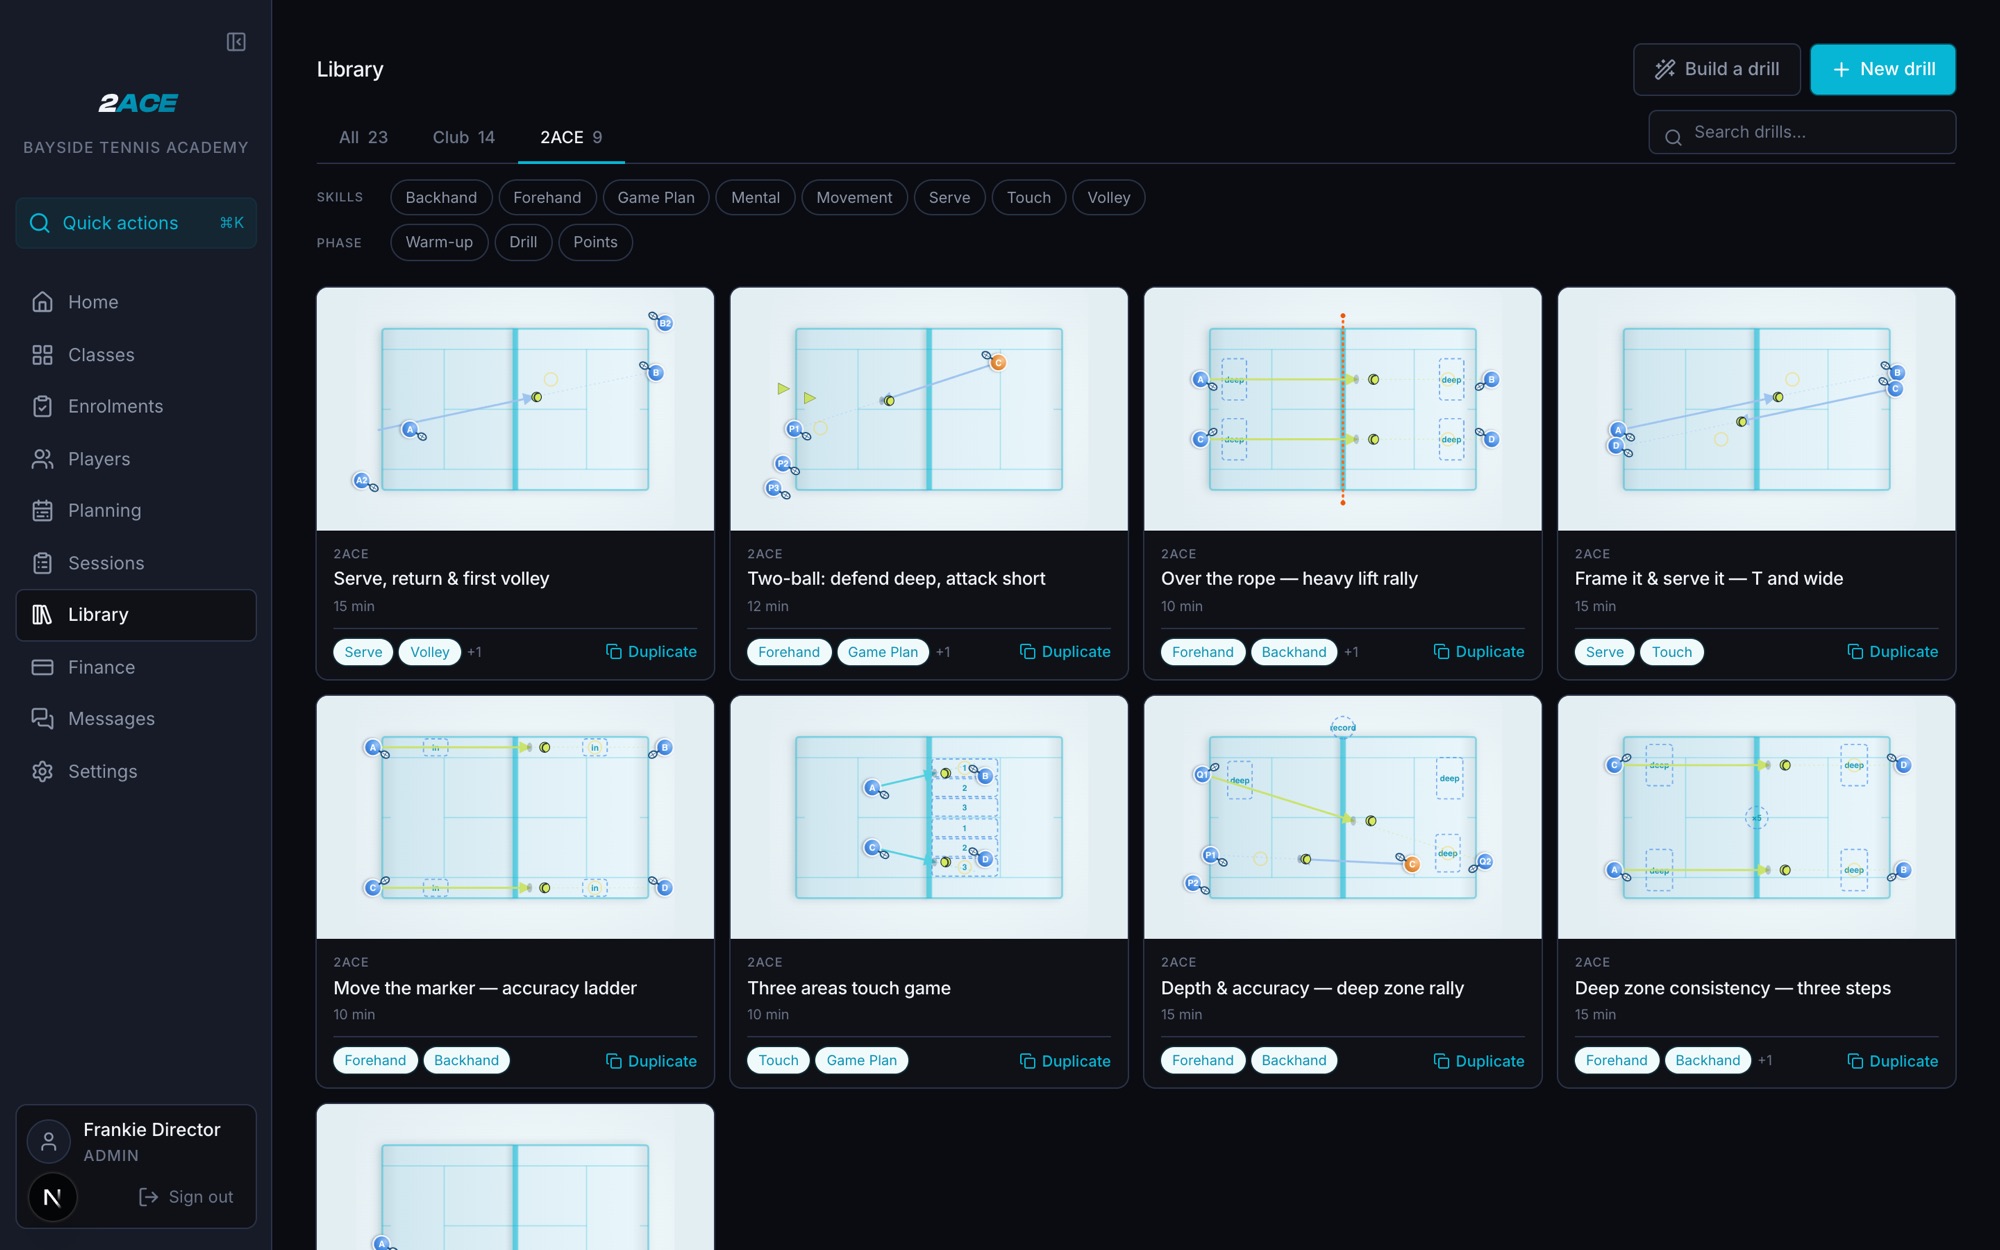The width and height of the screenshot is (2000, 1250).
Task: Toggle the Backhand skill filter
Action: point(441,198)
